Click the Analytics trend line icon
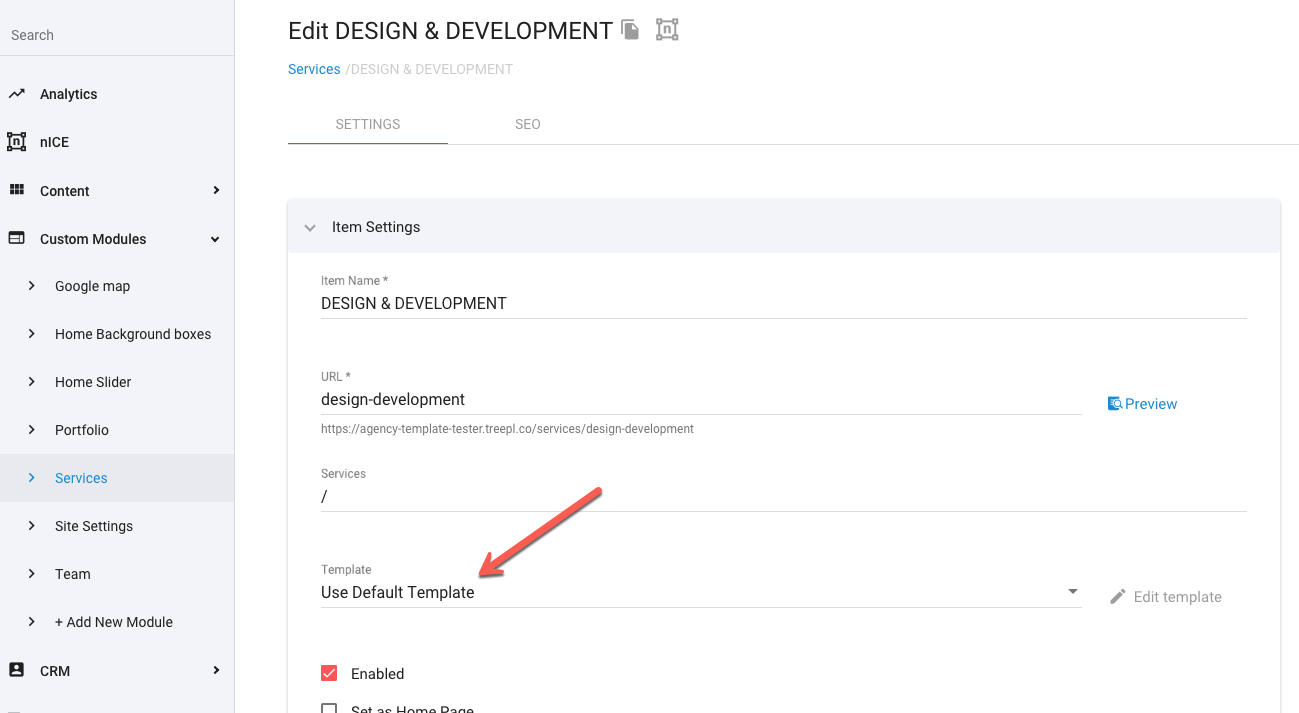This screenshot has width=1299, height=713. pyautogui.click(x=16, y=94)
